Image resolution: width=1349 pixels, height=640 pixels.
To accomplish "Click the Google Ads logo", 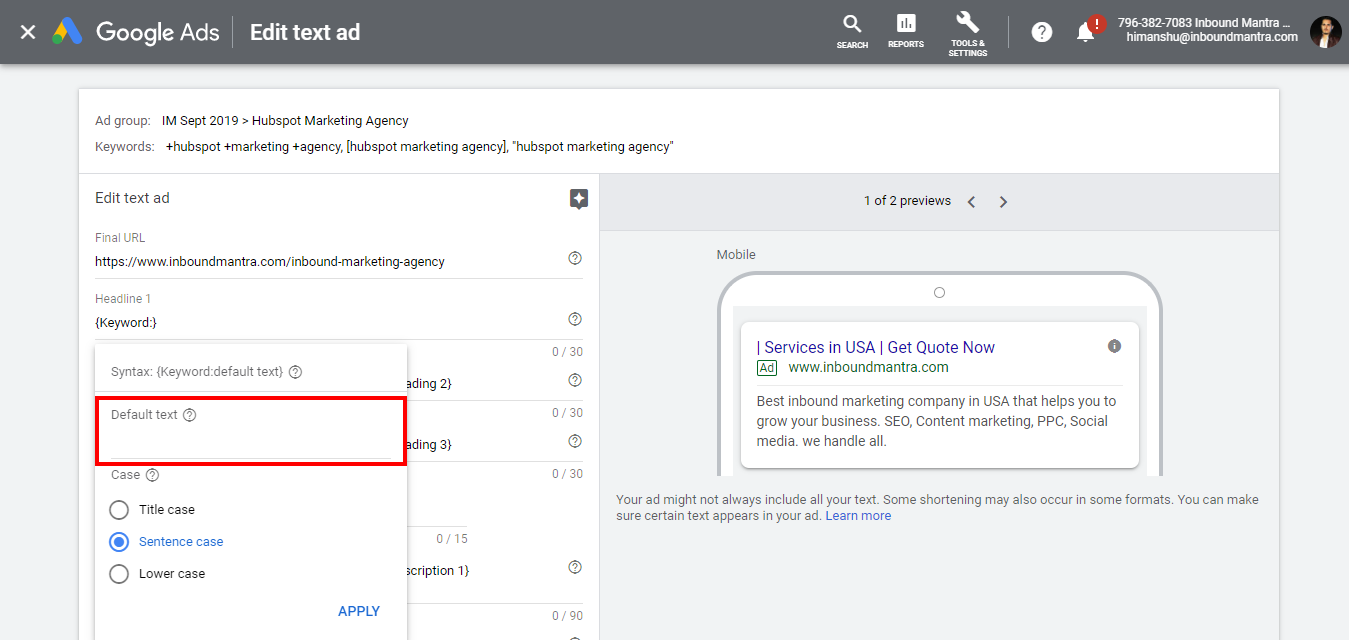I will (136, 32).
